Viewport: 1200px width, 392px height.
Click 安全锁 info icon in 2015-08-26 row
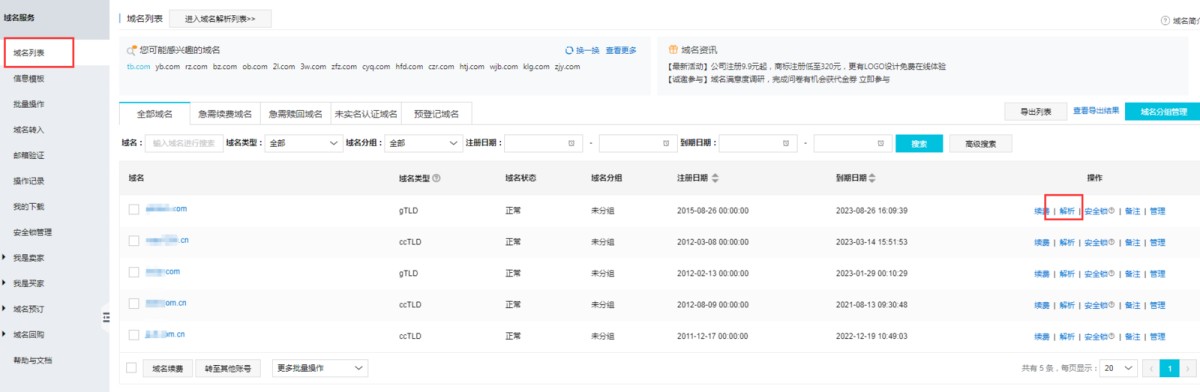pos(1111,211)
